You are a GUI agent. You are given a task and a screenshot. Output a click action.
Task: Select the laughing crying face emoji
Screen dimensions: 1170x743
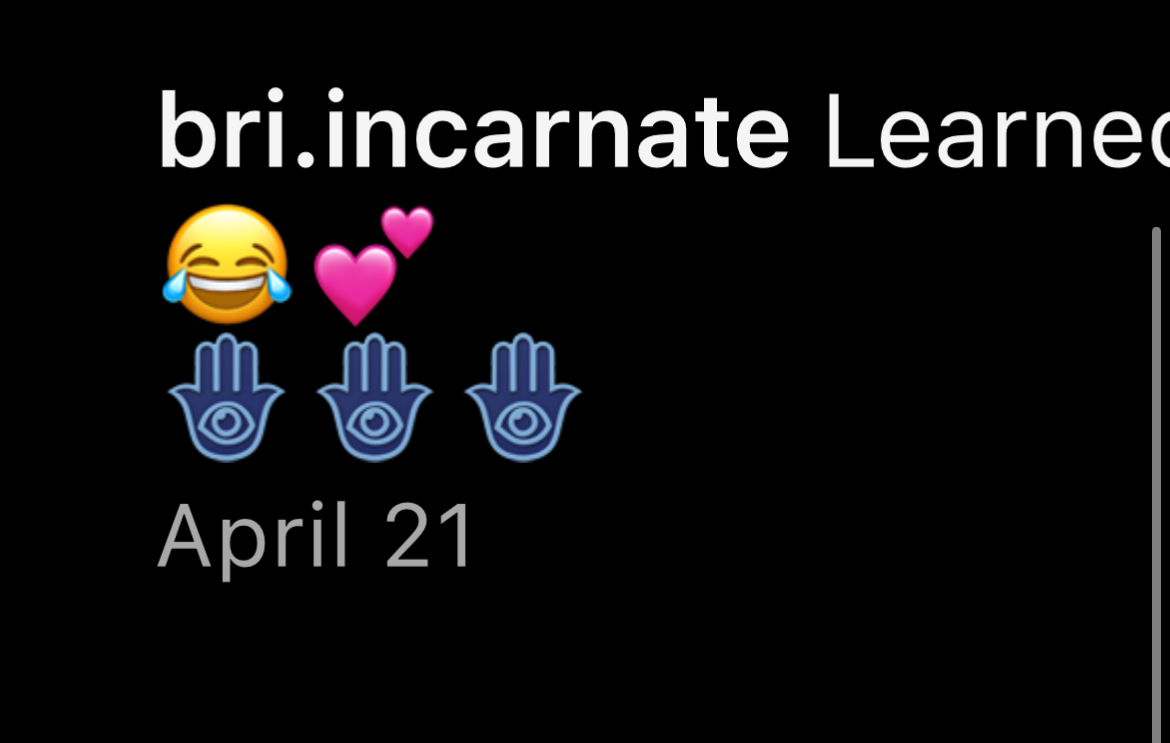[x=227, y=264]
